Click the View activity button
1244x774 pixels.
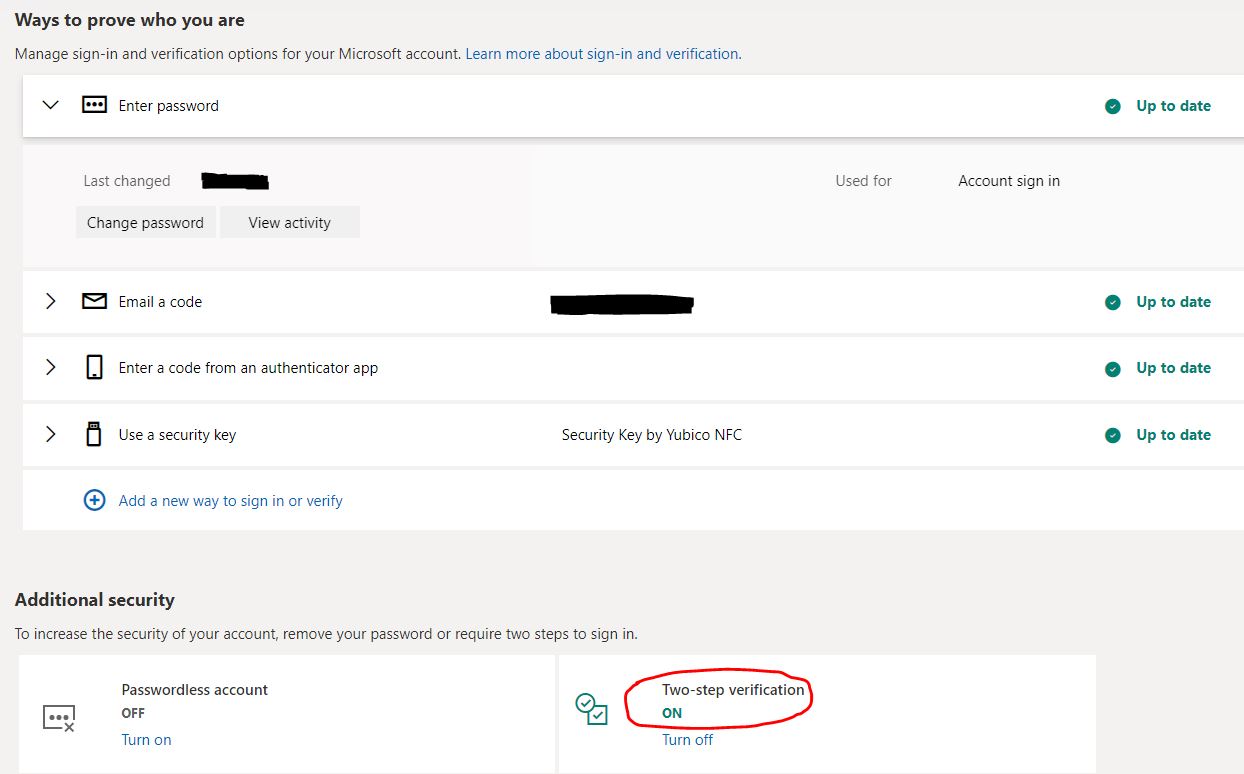290,222
